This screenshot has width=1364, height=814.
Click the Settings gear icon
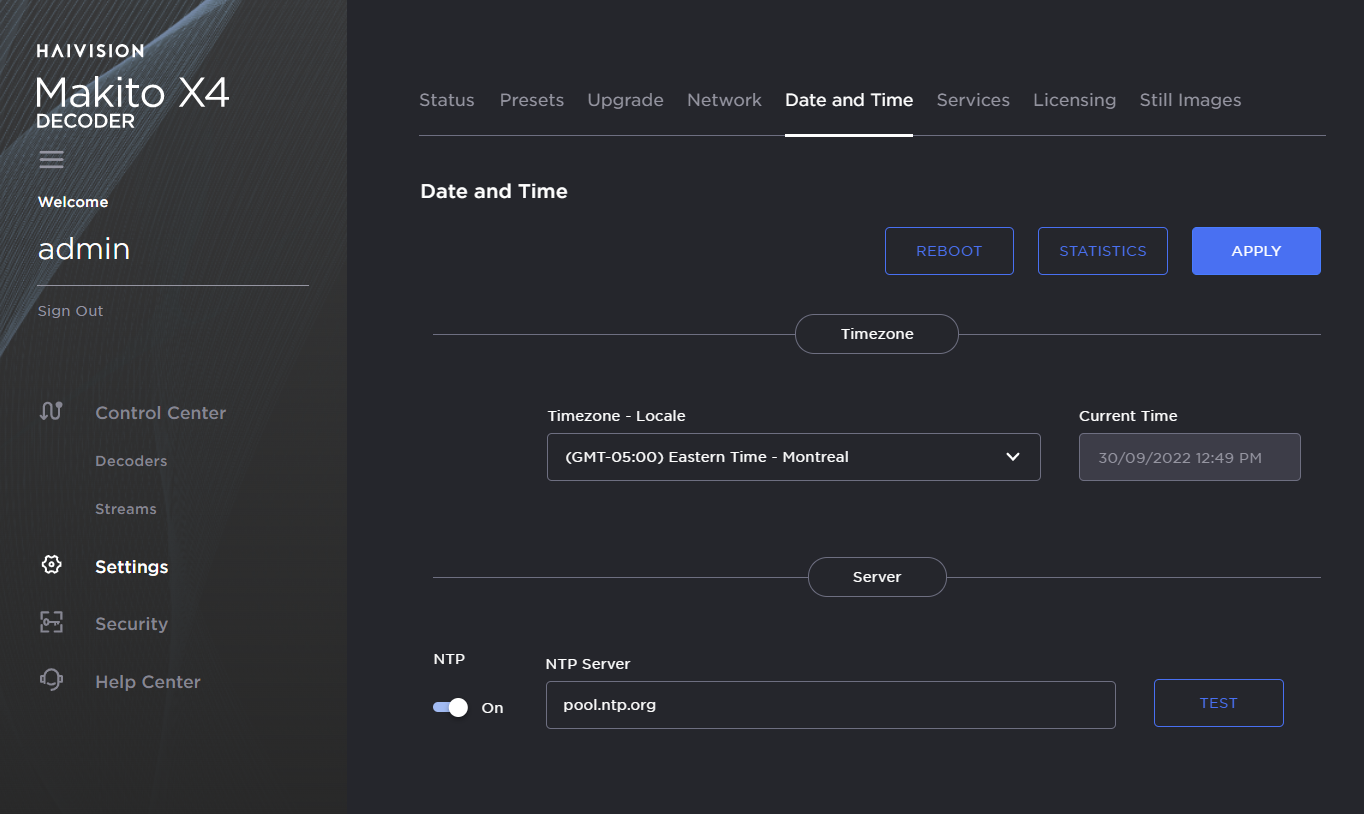51,565
